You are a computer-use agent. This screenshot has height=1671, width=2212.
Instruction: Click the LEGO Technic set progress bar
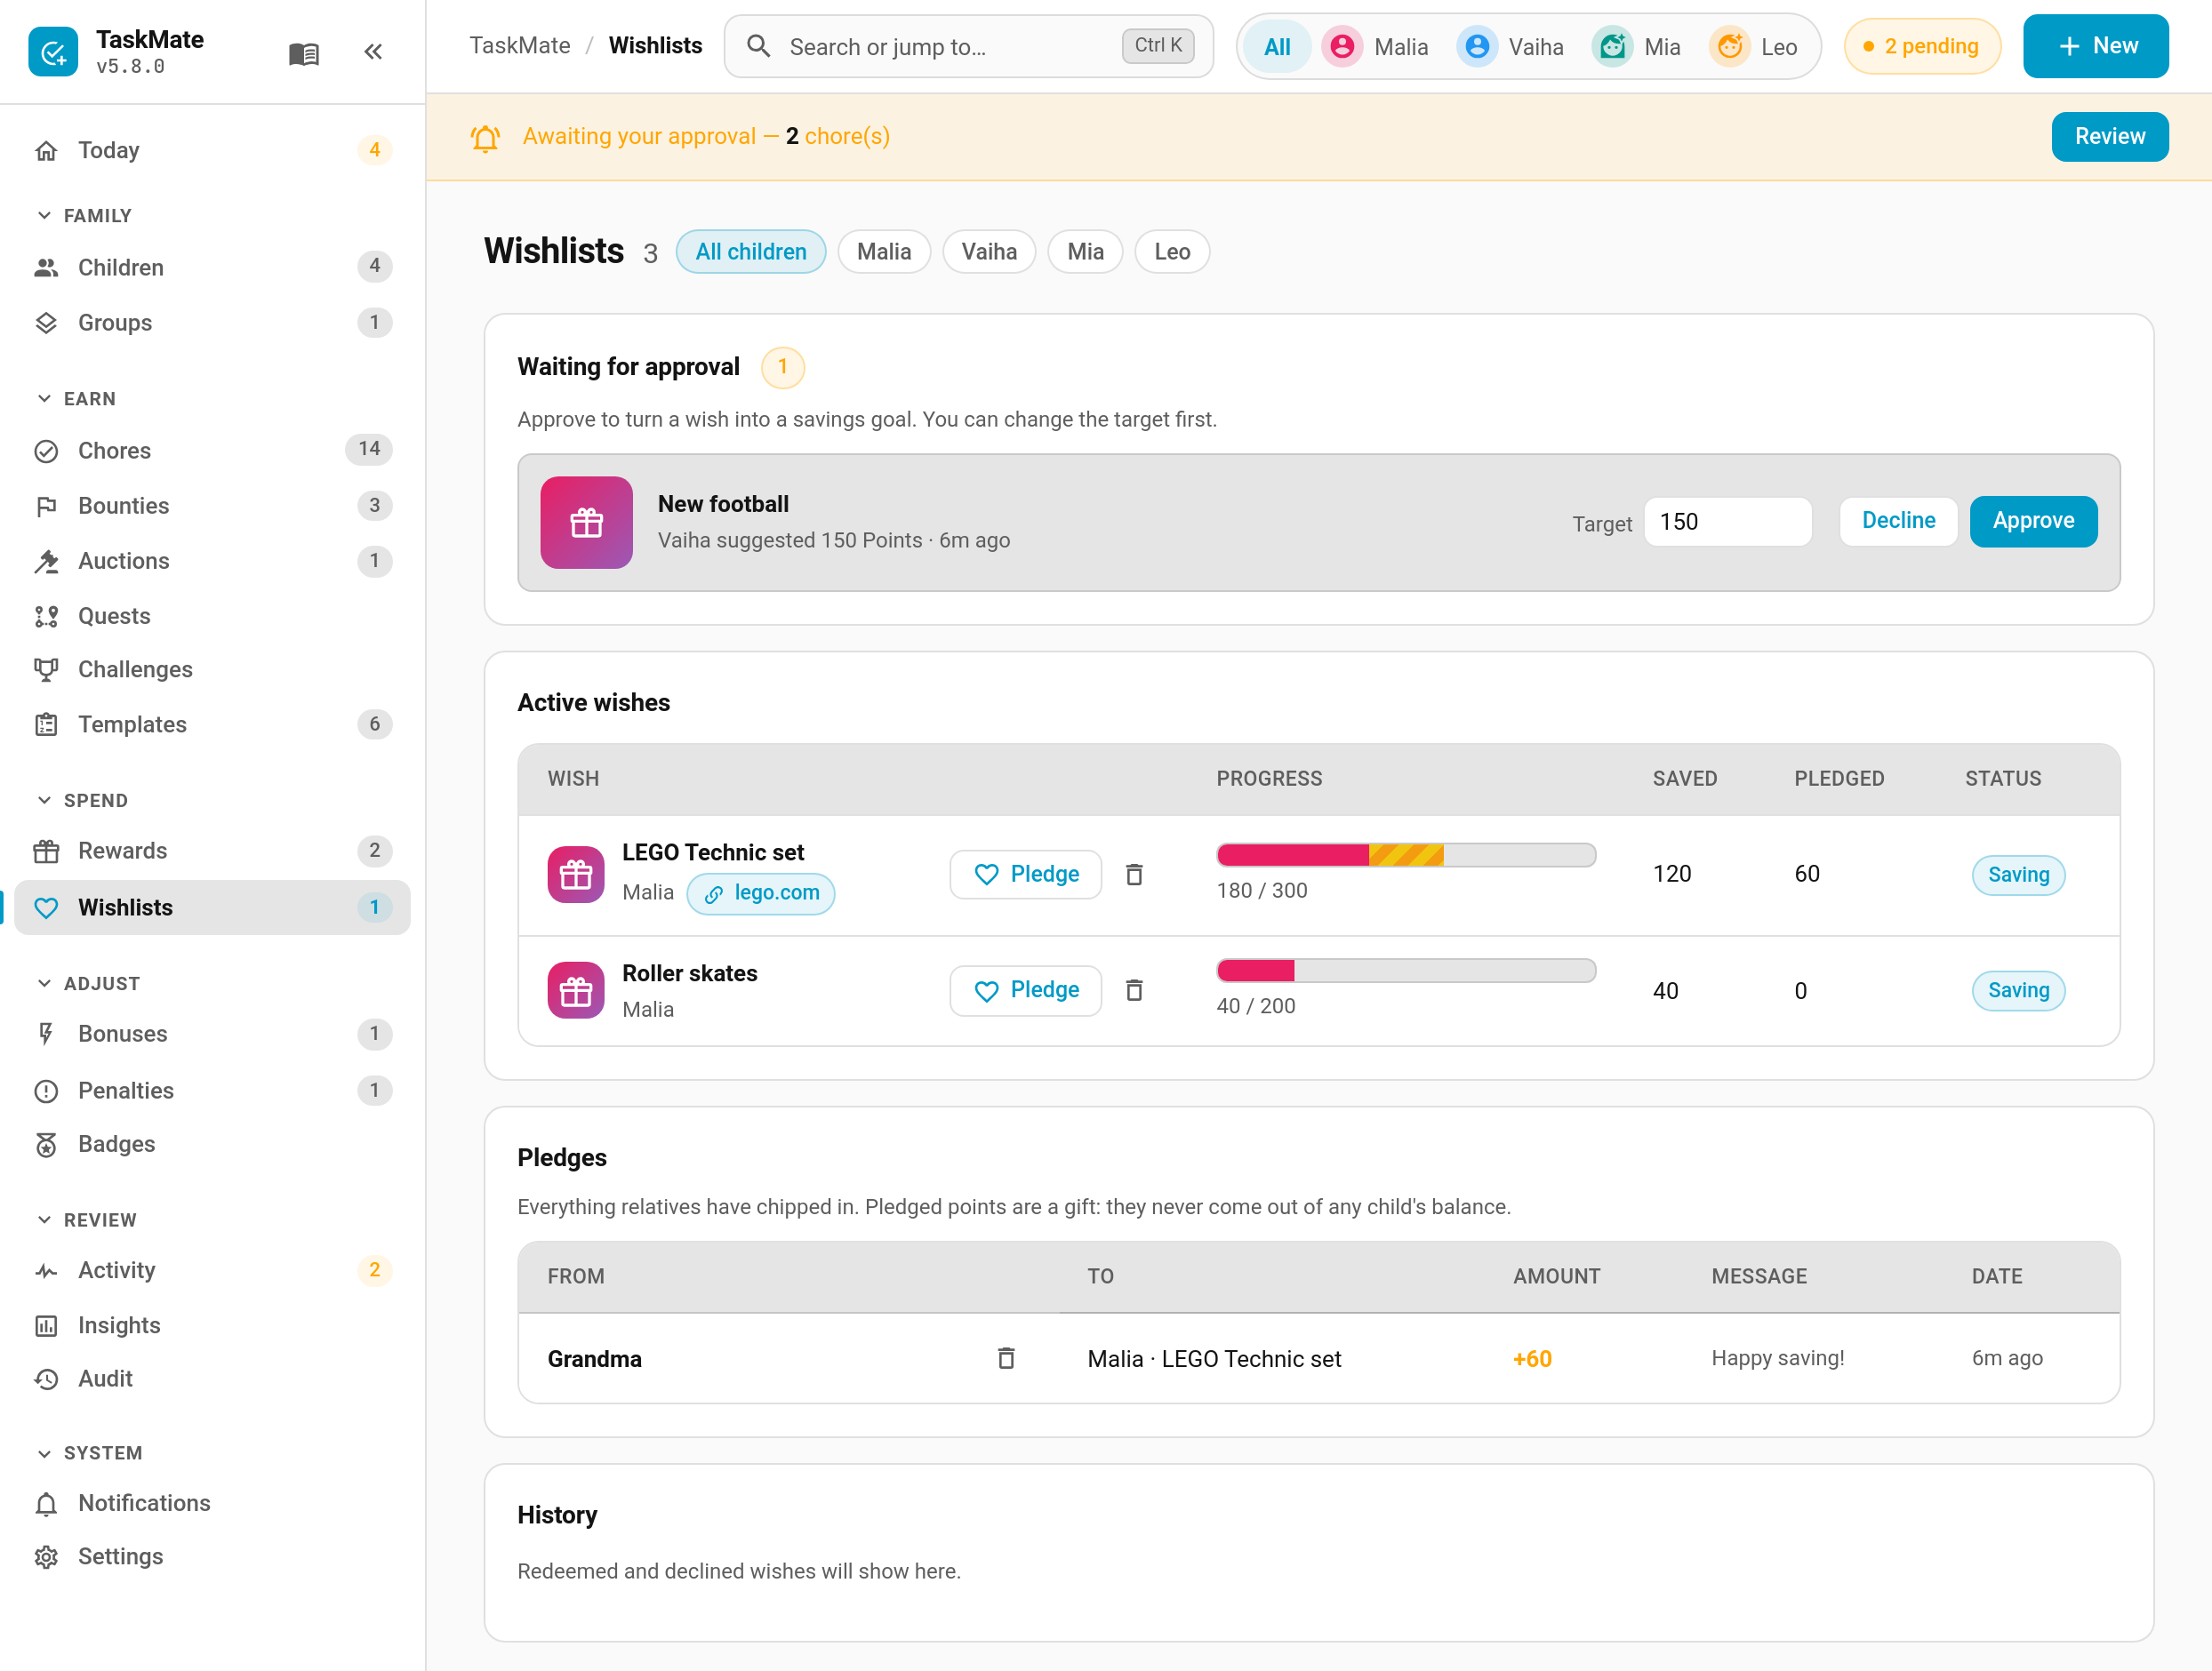pos(1406,854)
